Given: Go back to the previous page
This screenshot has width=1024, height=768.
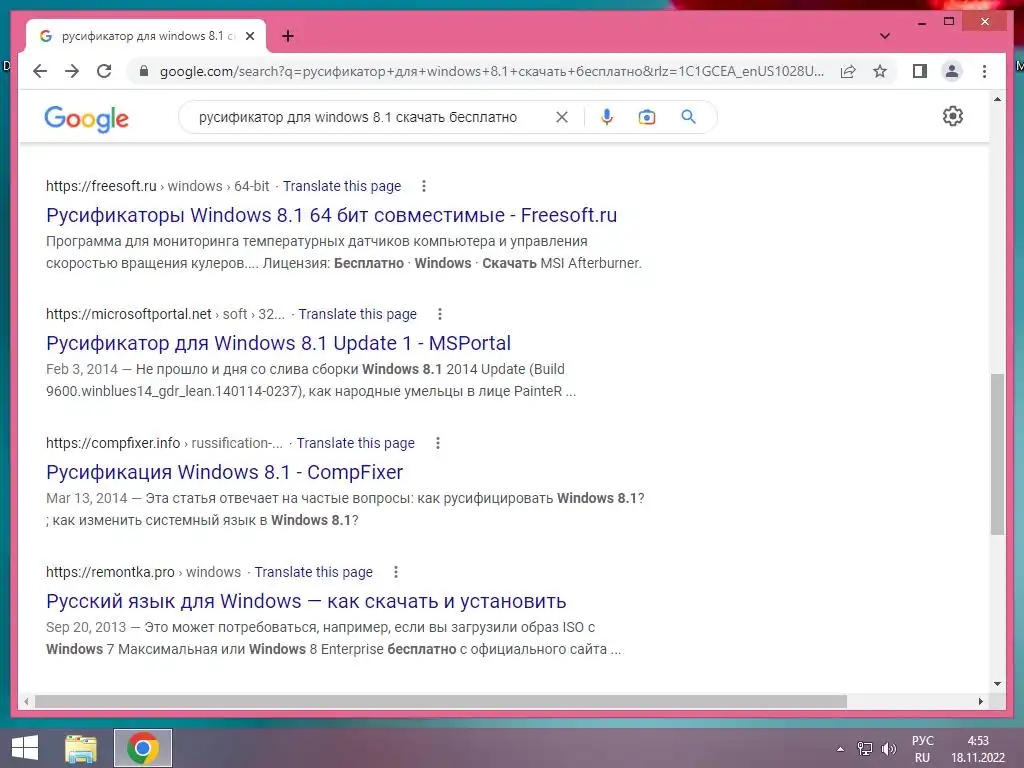Looking at the screenshot, I should point(40,71).
